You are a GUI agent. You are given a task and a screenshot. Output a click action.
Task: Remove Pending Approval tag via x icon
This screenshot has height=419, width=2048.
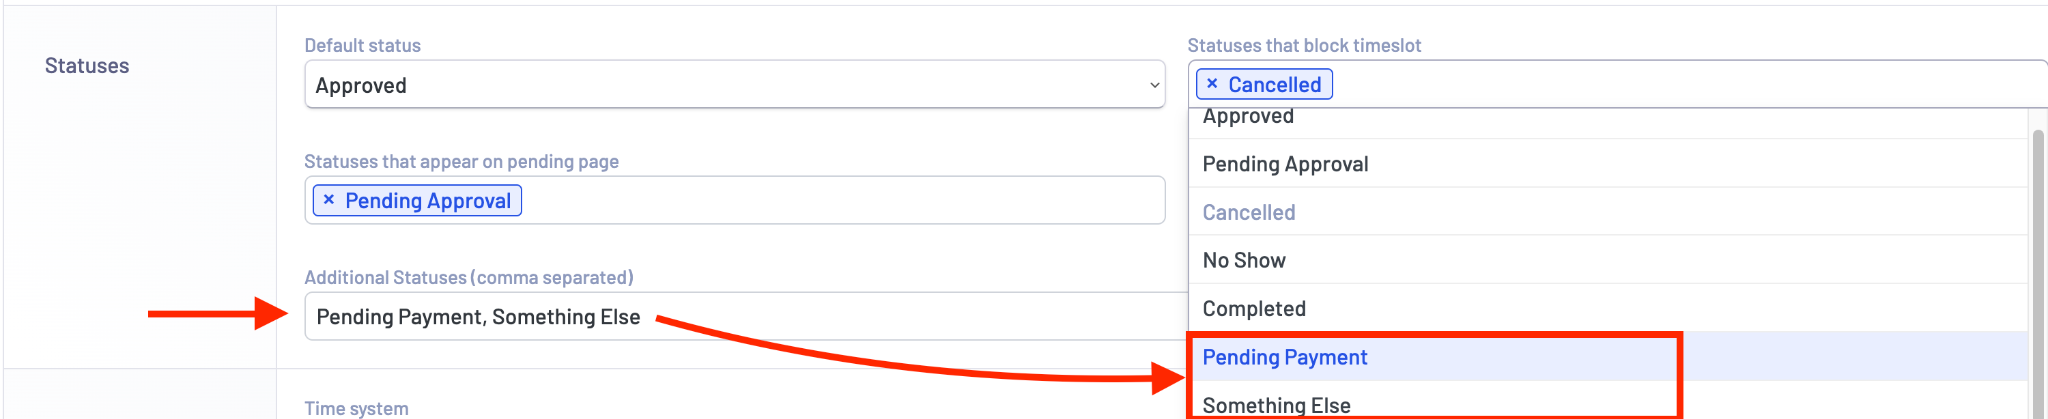pos(328,200)
